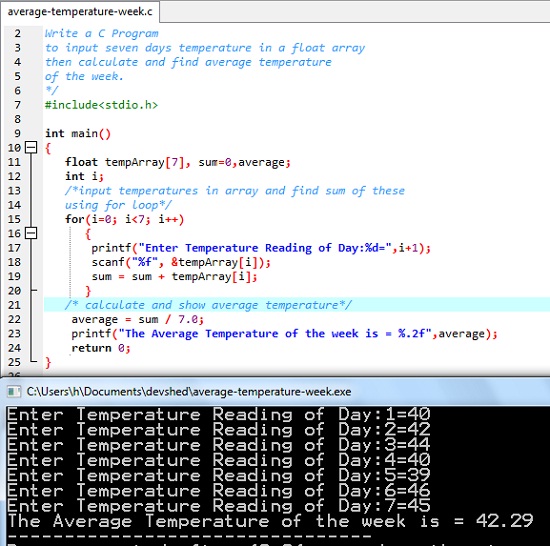Click the 'of the week.' comment line
This screenshot has width=550, height=546.
click(x=84, y=76)
